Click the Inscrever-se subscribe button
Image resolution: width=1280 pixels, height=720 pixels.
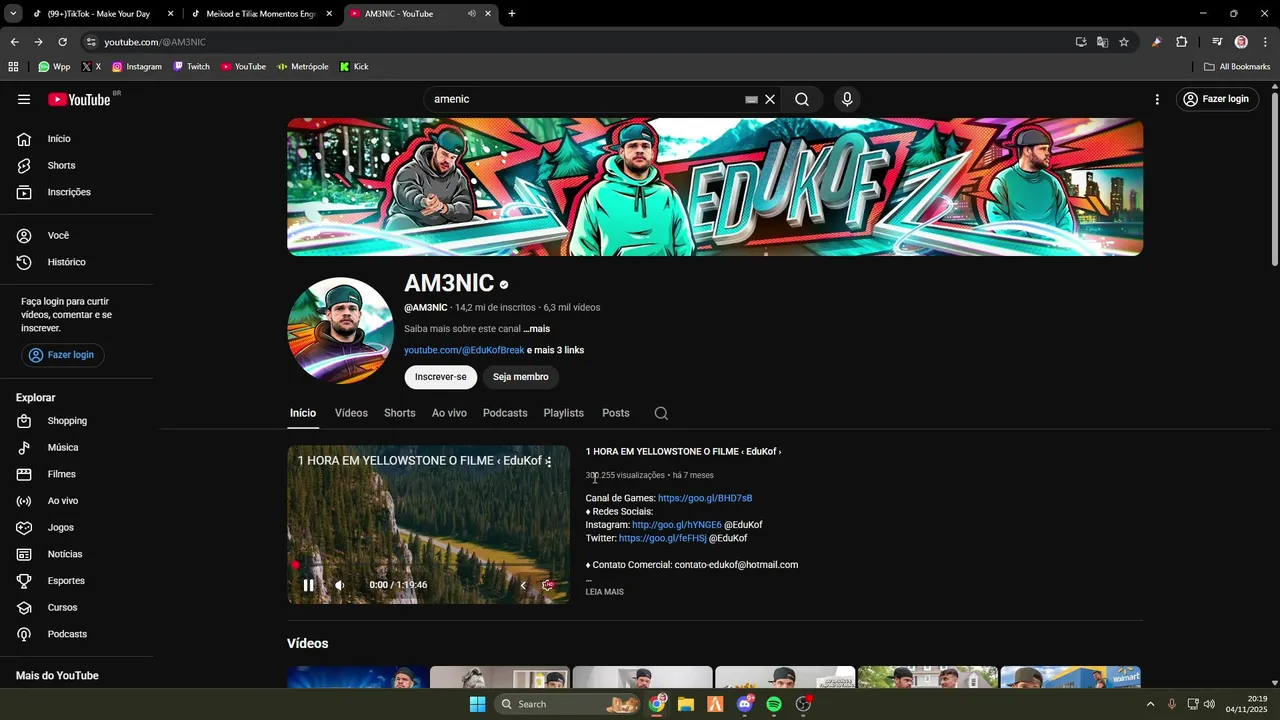pos(441,377)
